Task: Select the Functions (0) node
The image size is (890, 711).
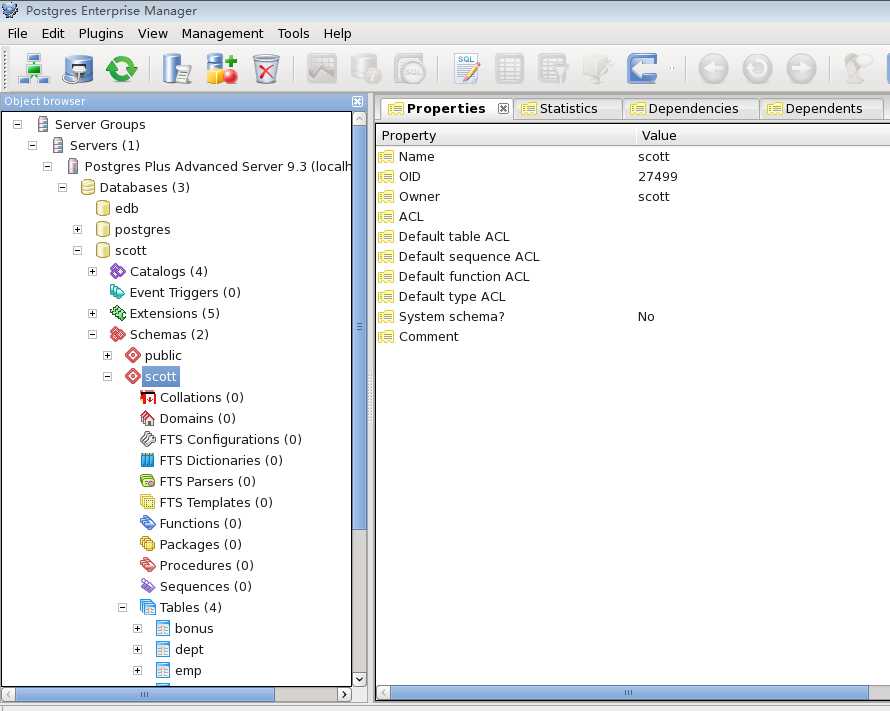Action: (x=200, y=523)
